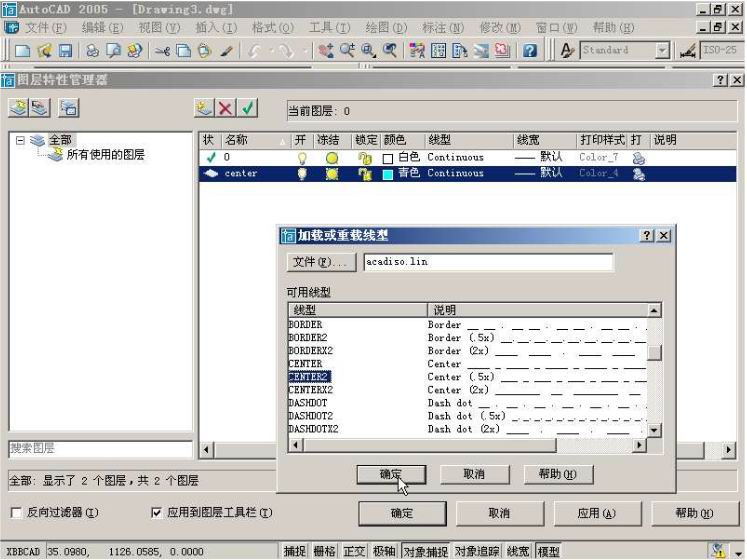
Task: Toggle the lock icon of center layer
Action: tap(365, 174)
